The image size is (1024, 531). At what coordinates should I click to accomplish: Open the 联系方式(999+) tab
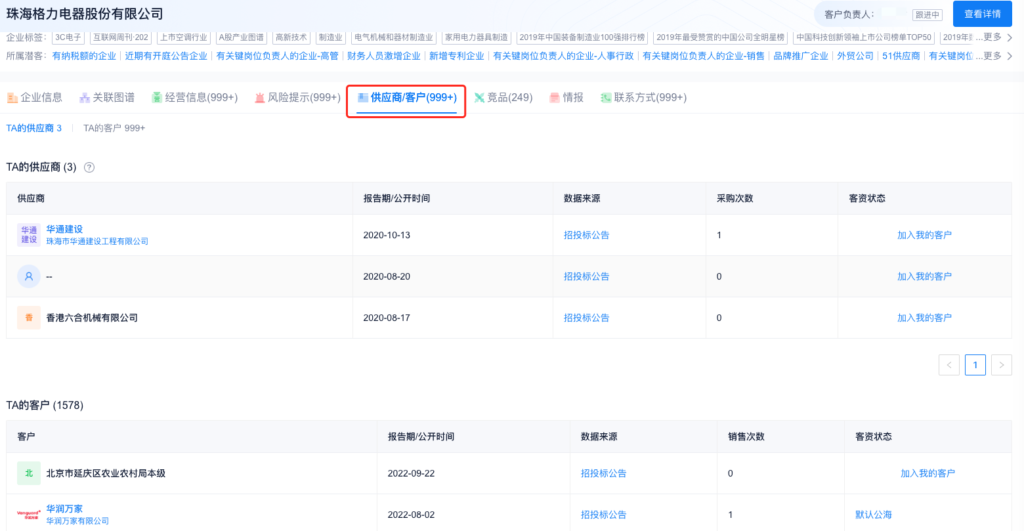click(x=643, y=98)
